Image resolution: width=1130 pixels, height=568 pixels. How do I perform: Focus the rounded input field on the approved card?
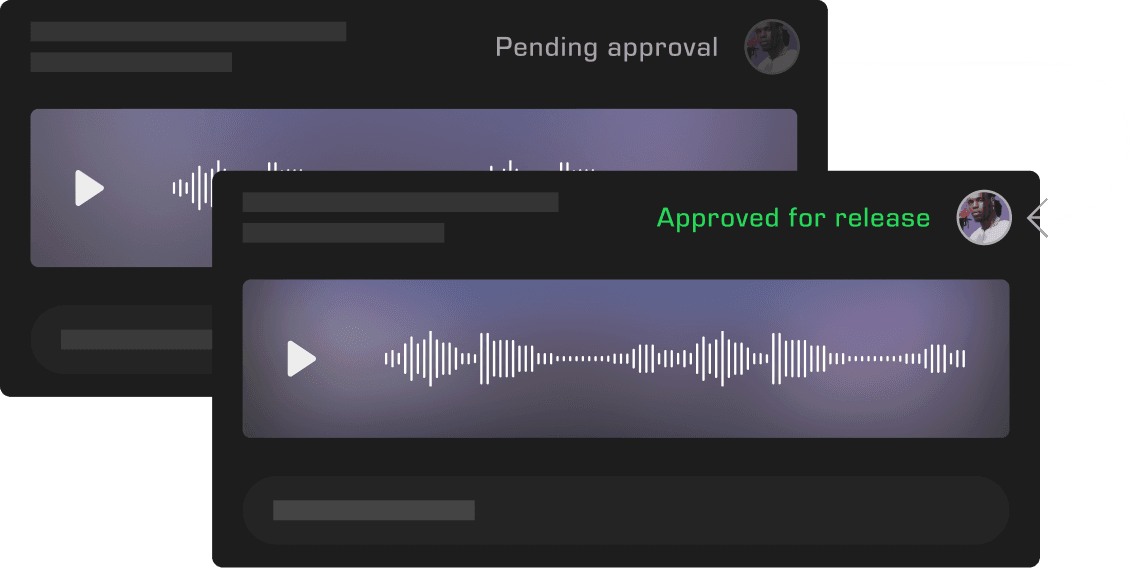[626, 510]
